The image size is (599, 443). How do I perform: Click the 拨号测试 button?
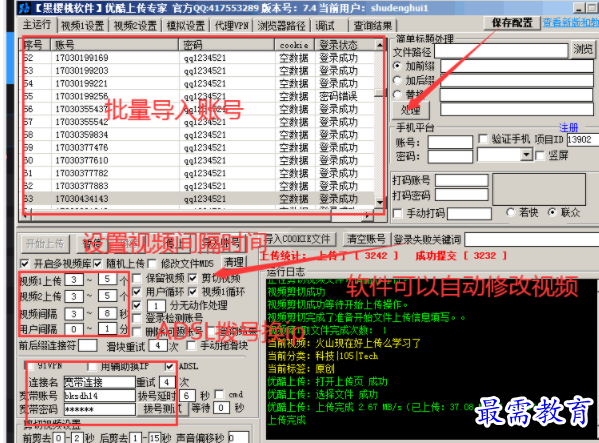tap(162, 409)
